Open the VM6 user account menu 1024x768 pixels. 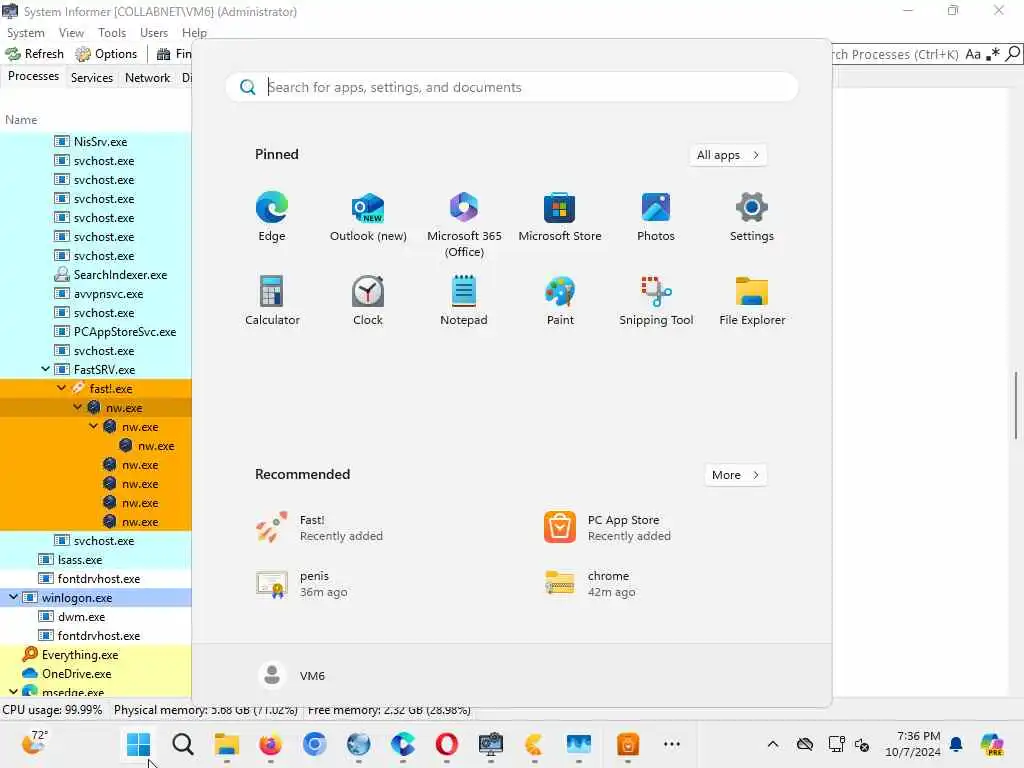point(292,675)
